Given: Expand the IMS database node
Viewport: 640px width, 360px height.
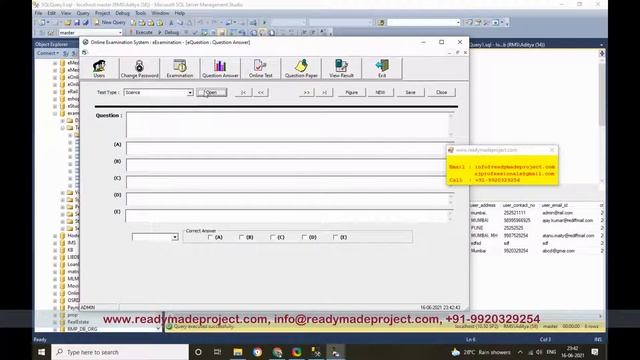Looking at the screenshot, I should tap(55, 243).
